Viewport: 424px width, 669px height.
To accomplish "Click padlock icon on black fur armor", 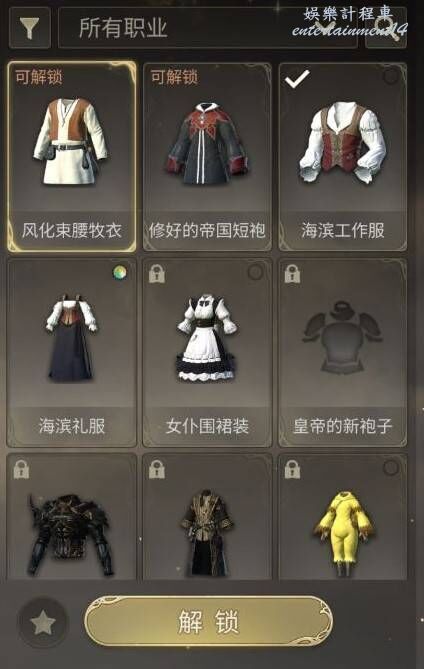I will point(21,469).
